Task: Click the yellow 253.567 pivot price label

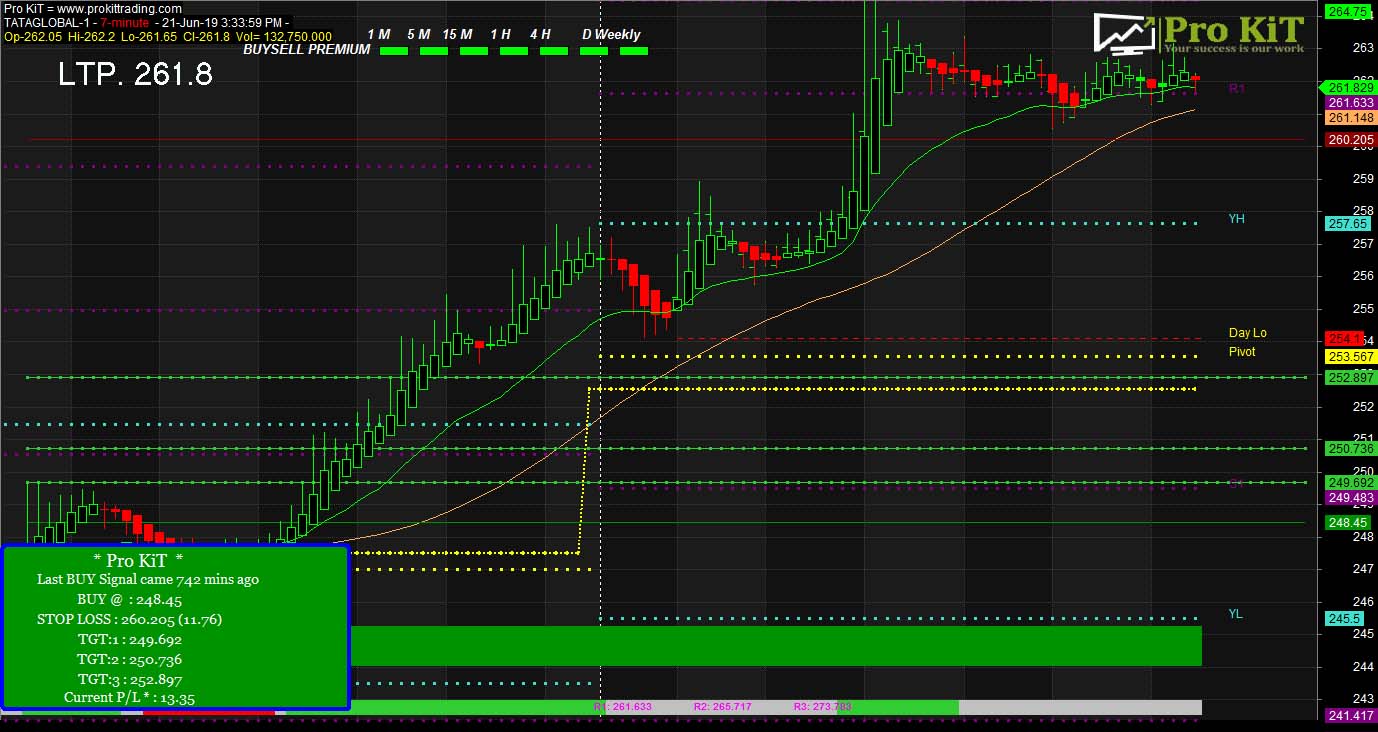Action: point(1350,357)
